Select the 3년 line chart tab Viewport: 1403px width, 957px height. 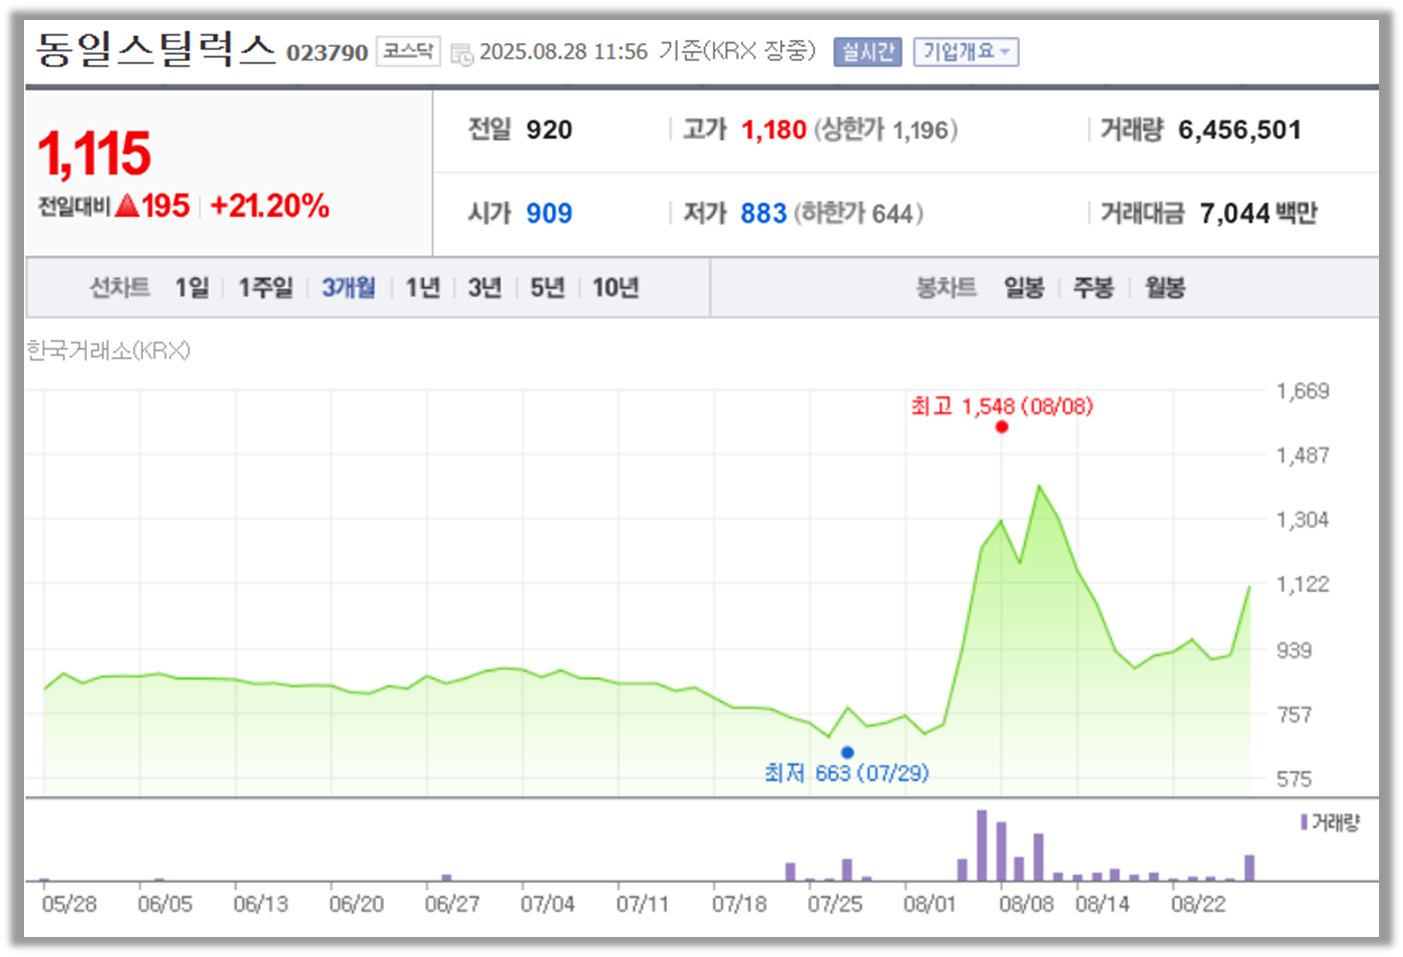[x=485, y=288]
